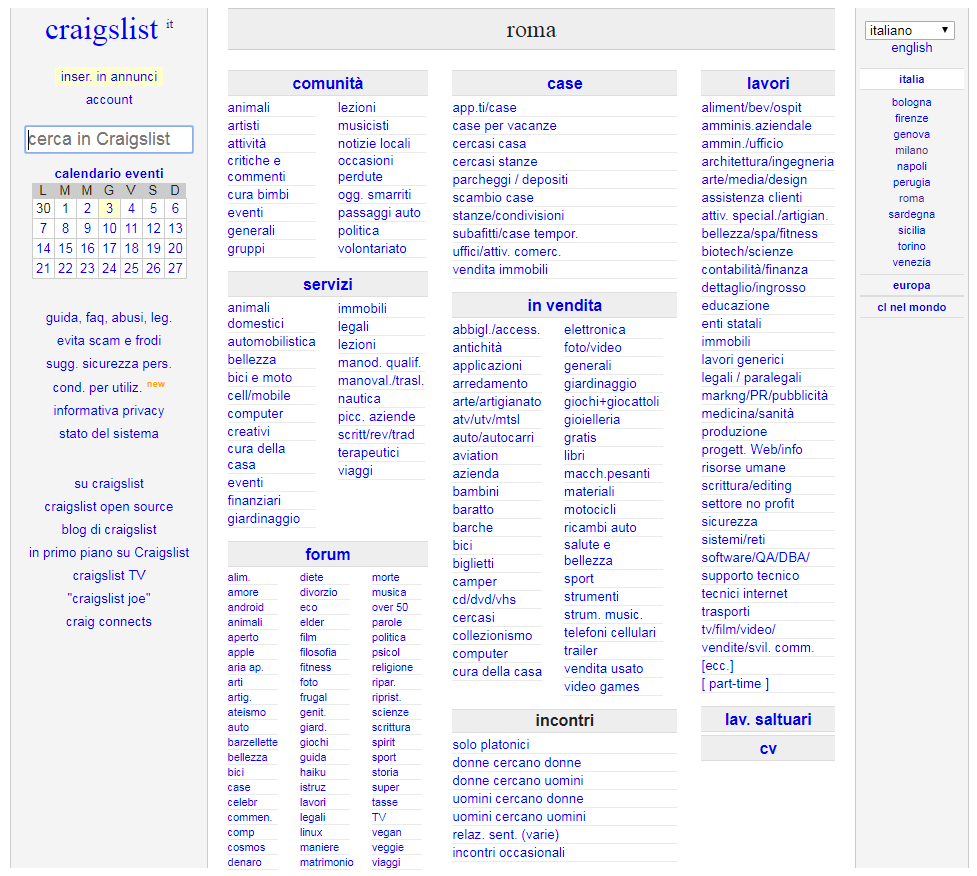Viewport: 977px width, 876px height.
Task: Open the forum section header
Action: coord(328,554)
